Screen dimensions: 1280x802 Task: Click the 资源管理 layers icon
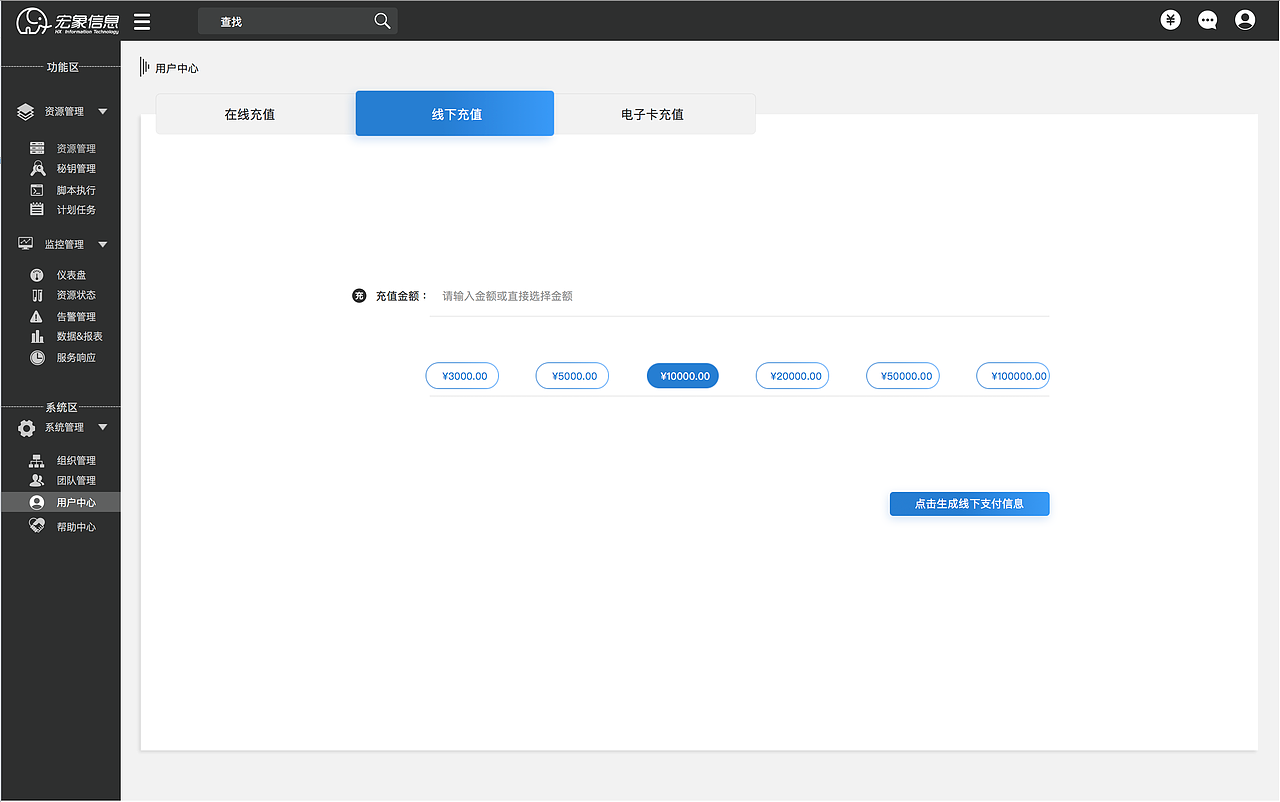(26, 112)
